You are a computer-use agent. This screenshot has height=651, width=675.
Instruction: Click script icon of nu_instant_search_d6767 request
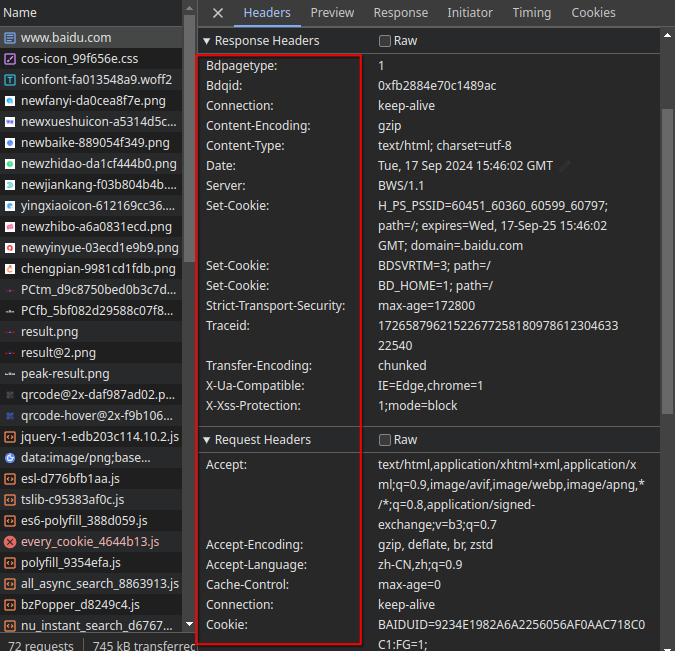tap(10, 626)
